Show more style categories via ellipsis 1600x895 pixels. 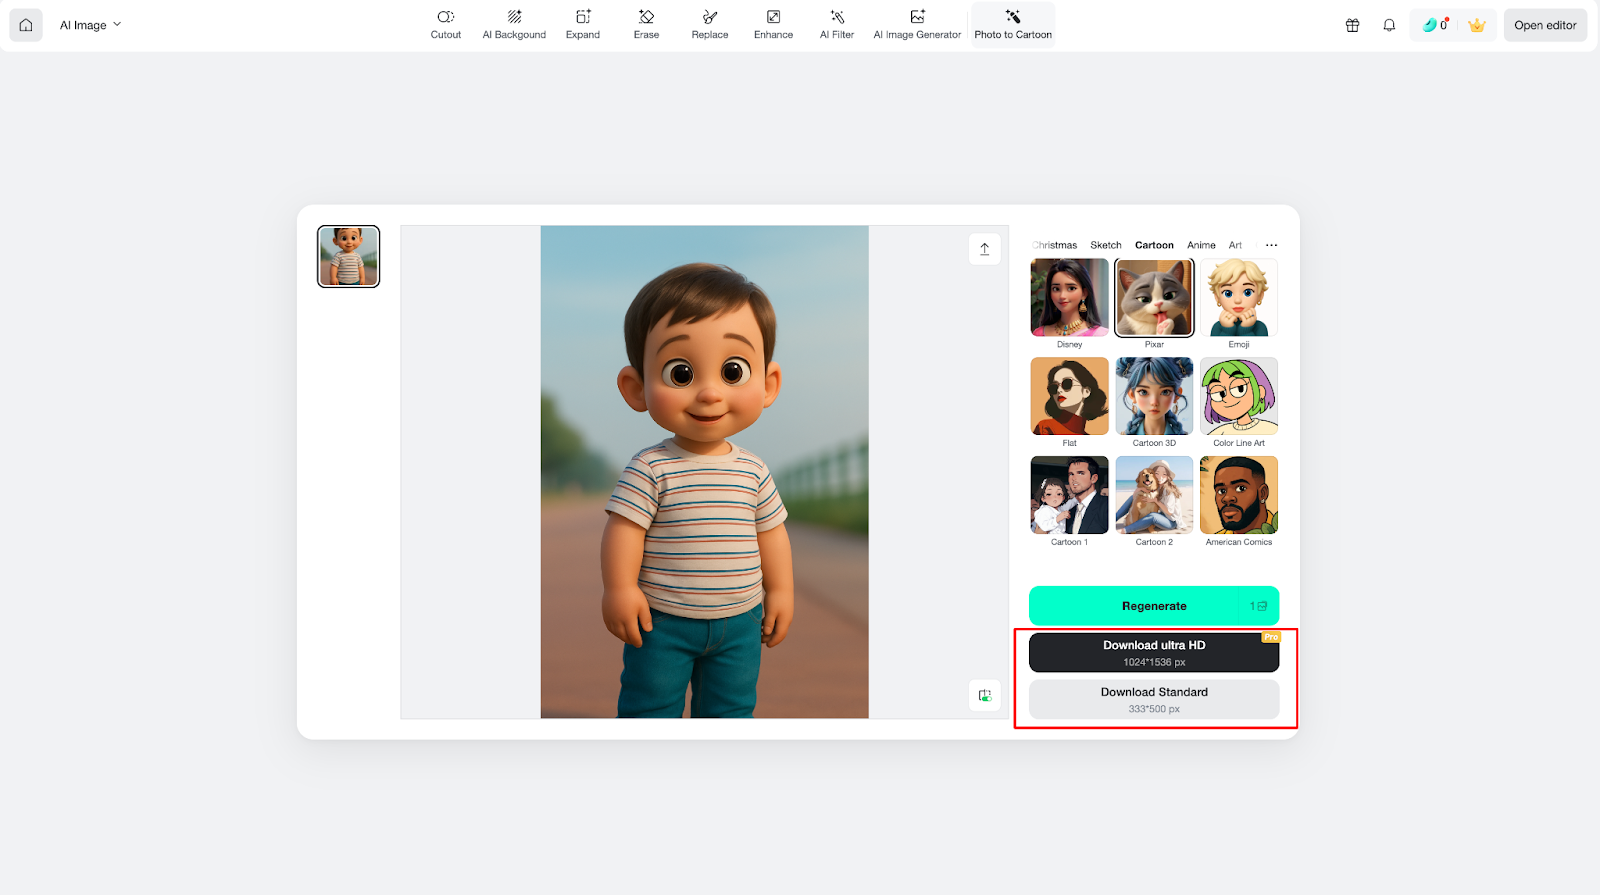tap(1271, 245)
